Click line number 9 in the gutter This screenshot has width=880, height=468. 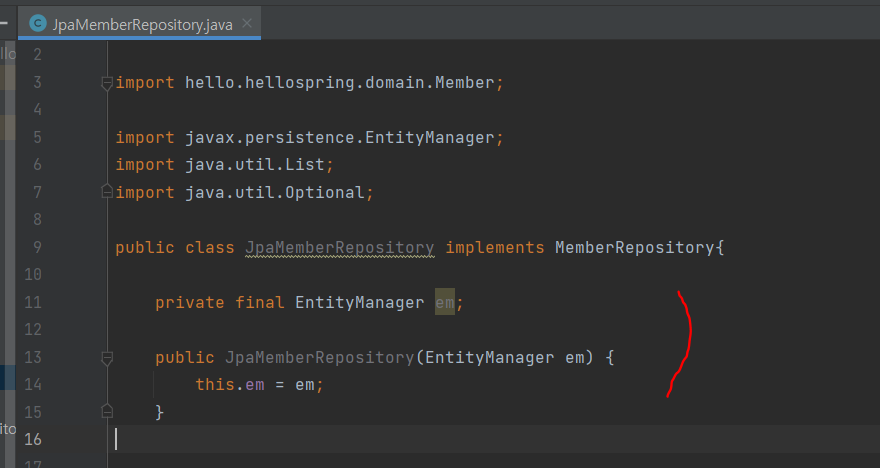pyautogui.click(x=37, y=247)
